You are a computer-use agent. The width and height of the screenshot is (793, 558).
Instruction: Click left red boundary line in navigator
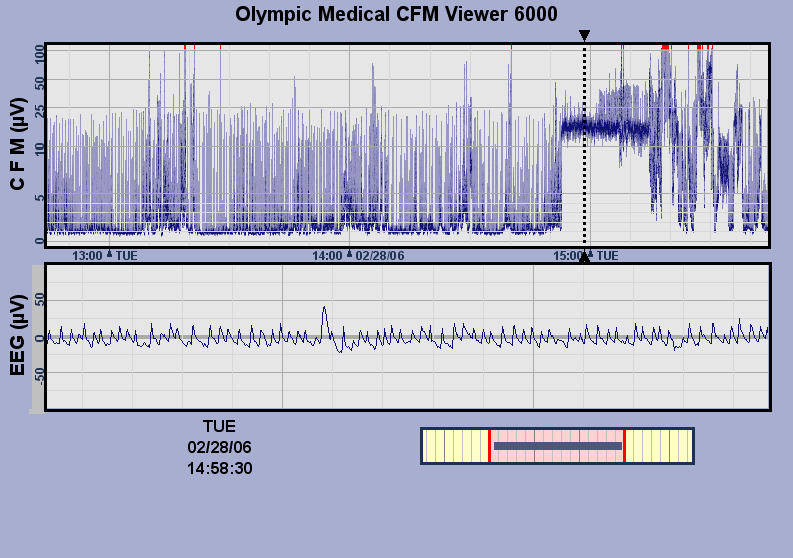tap(489, 446)
